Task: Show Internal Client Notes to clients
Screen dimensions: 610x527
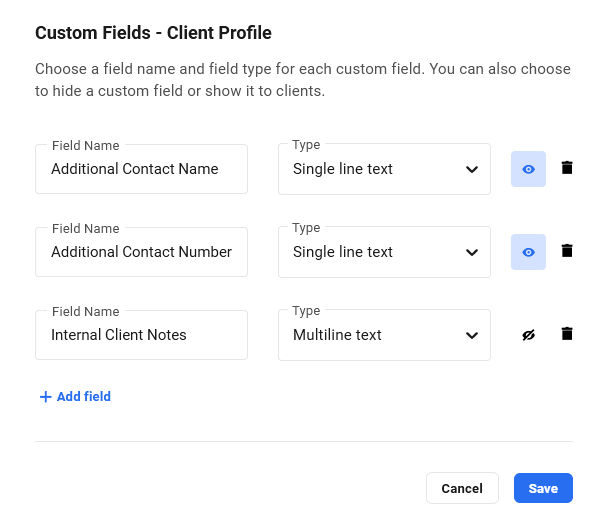Action: 528,335
